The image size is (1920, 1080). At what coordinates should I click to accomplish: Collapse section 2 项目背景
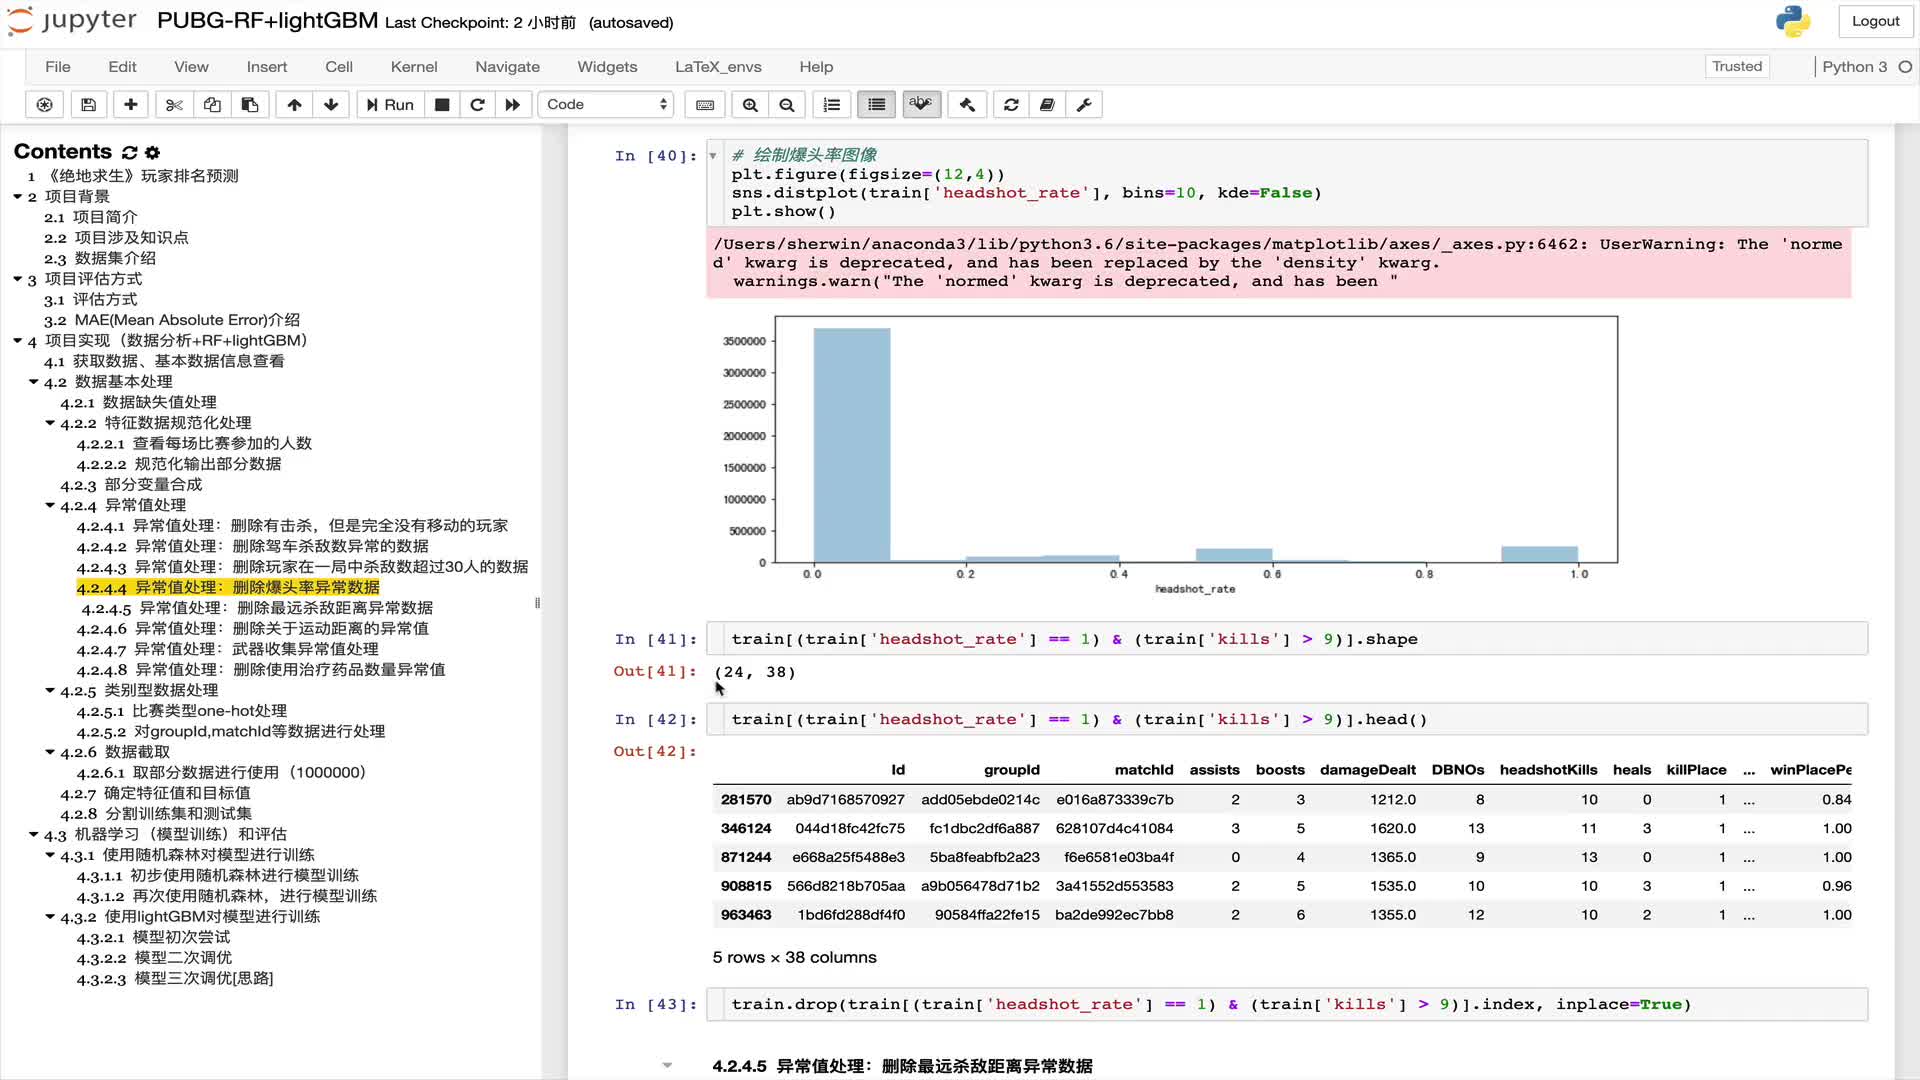18,196
